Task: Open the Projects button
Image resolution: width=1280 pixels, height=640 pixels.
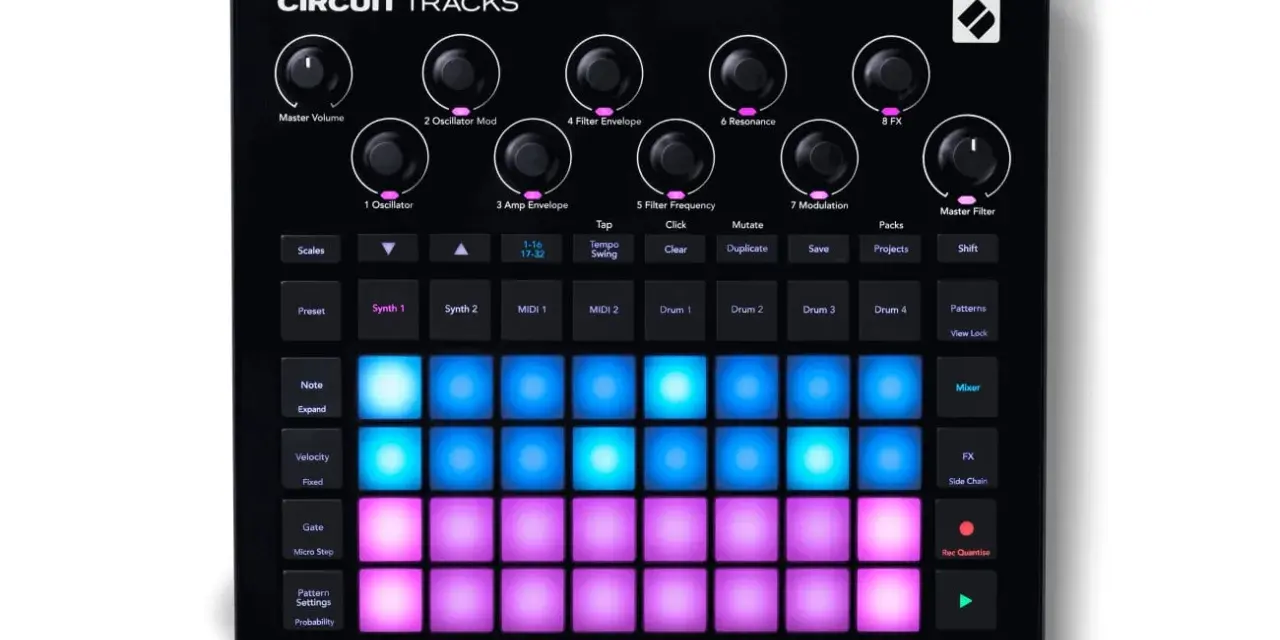Action: pyautogui.click(x=891, y=249)
